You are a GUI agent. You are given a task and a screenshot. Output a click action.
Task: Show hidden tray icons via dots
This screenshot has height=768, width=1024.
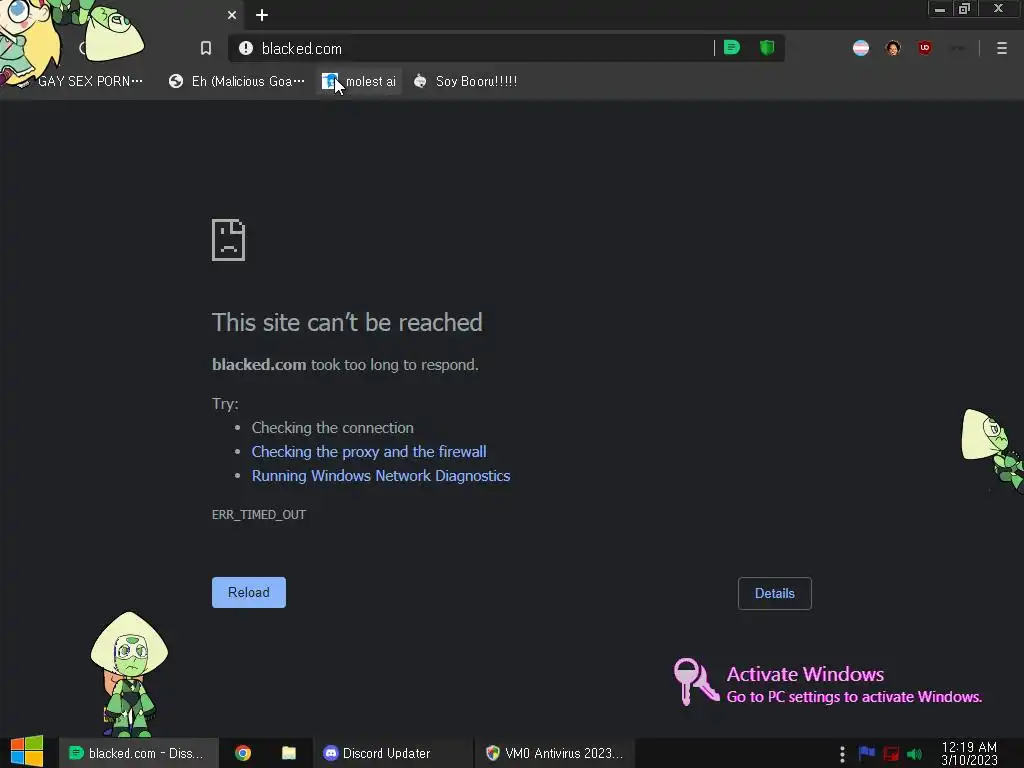(x=842, y=754)
